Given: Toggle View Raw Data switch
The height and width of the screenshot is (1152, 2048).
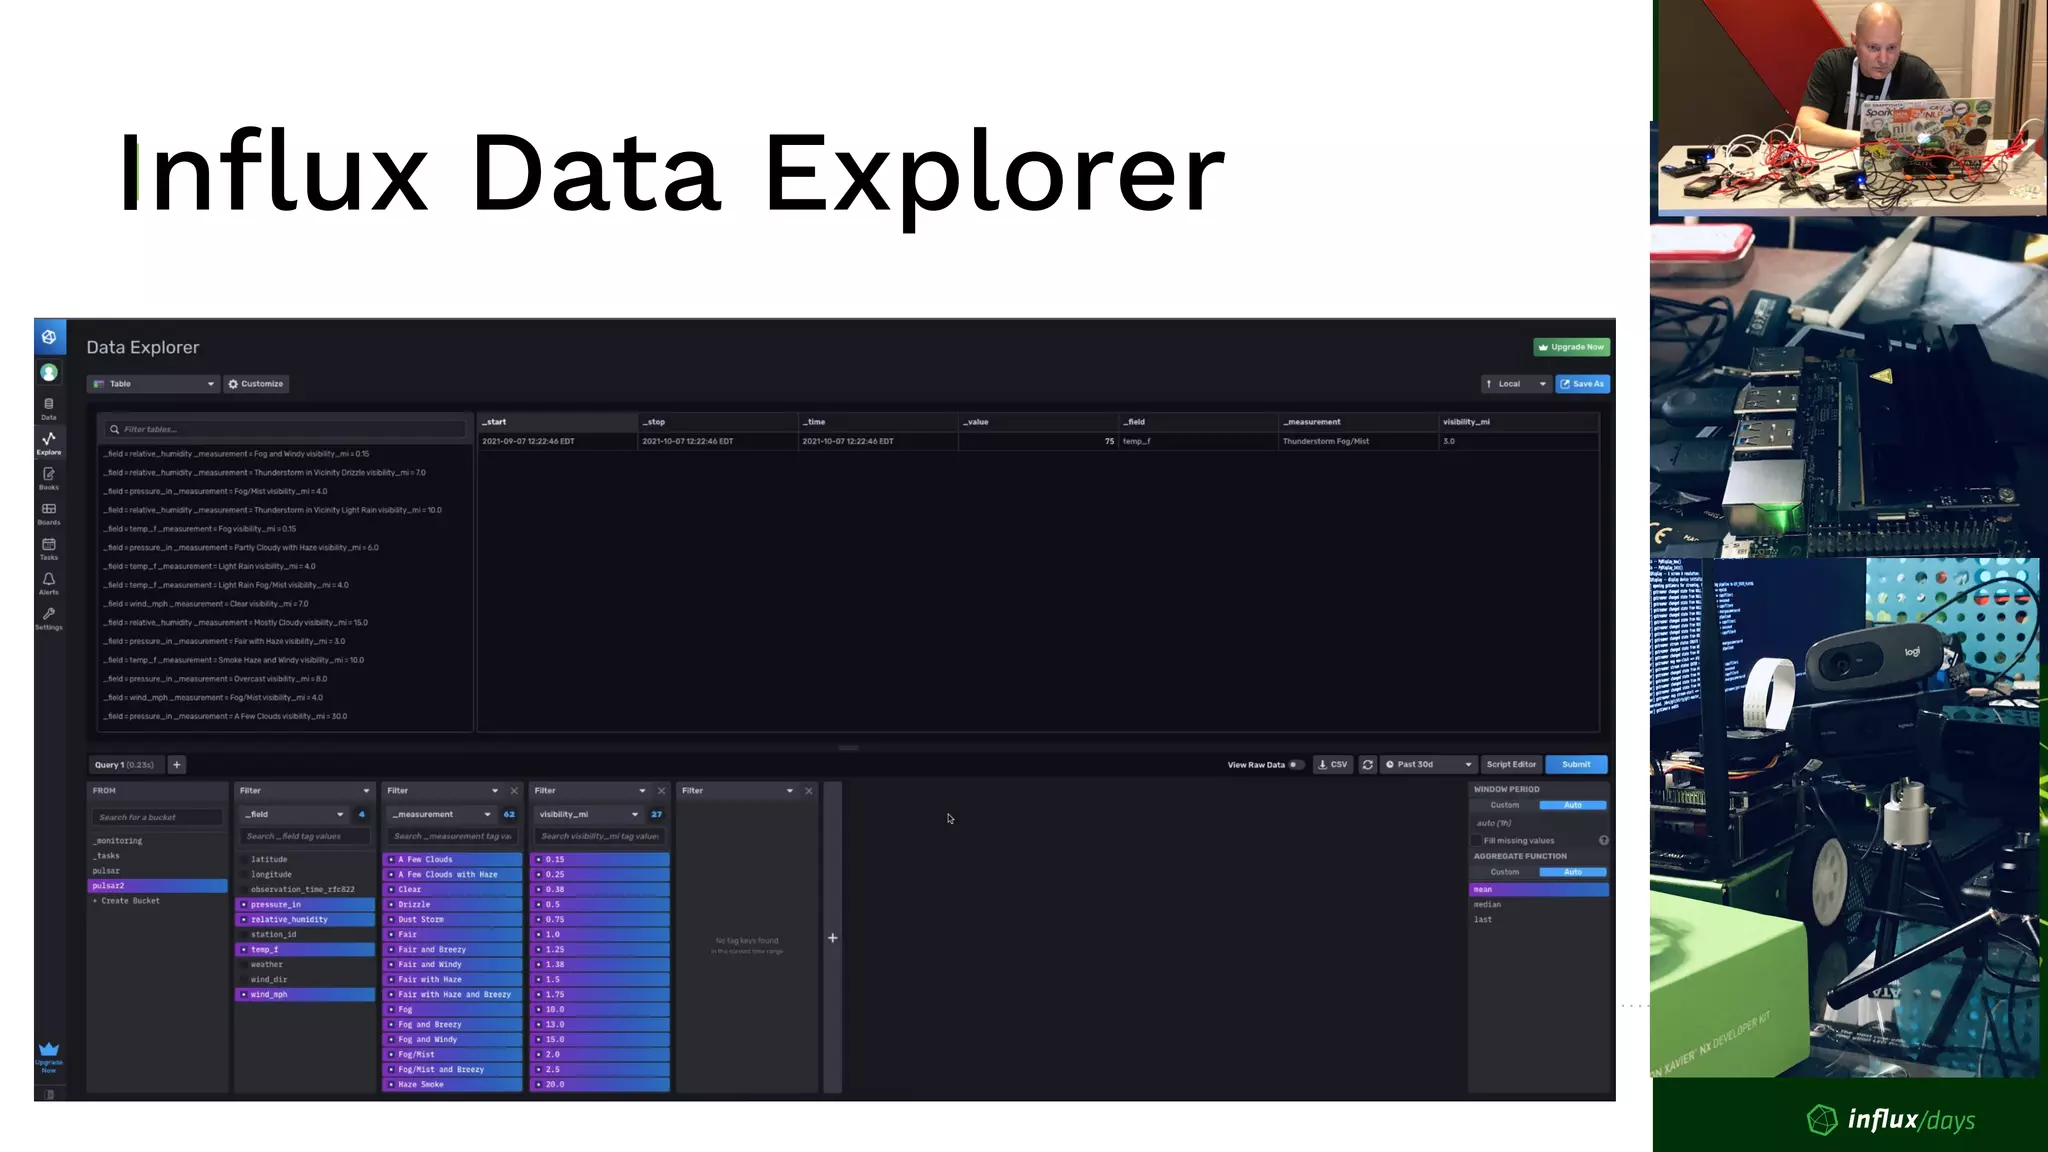Looking at the screenshot, I should [1295, 765].
